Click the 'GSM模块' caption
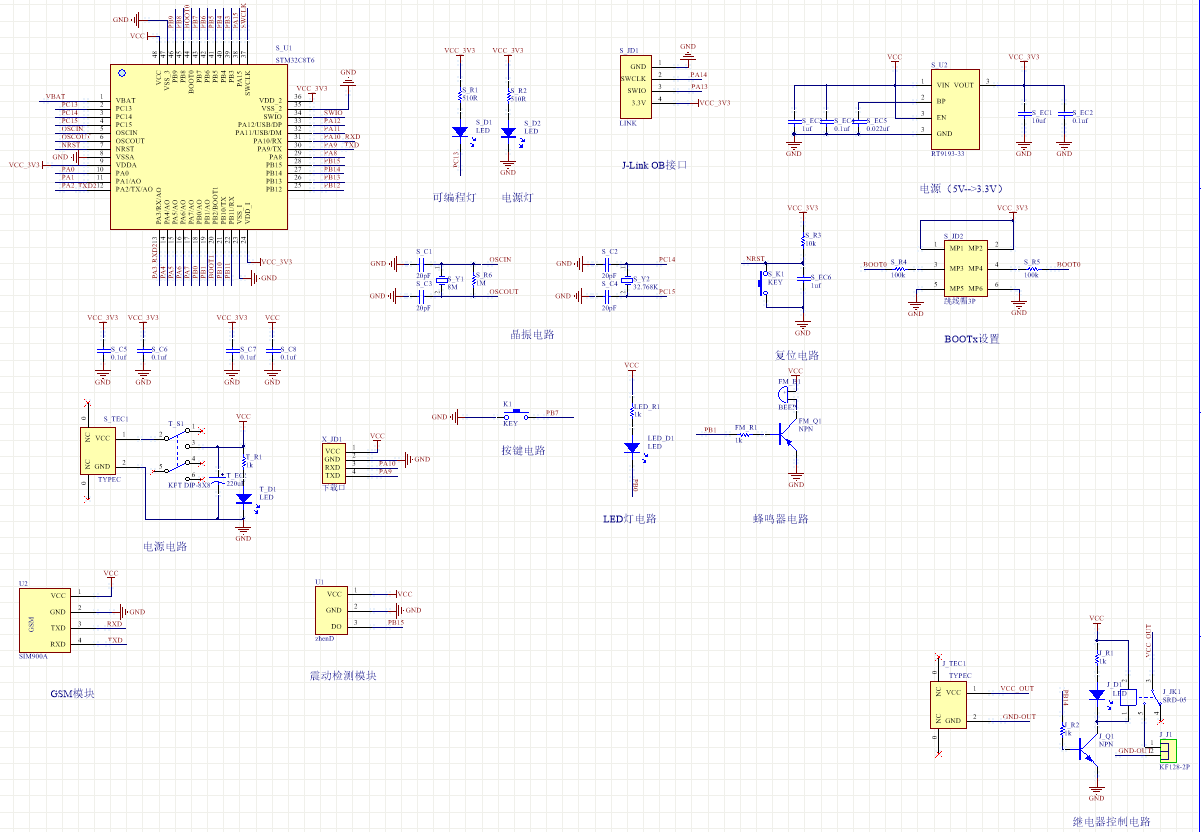The width and height of the screenshot is (1201, 832). pyautogui.click(x=72, y=693)
